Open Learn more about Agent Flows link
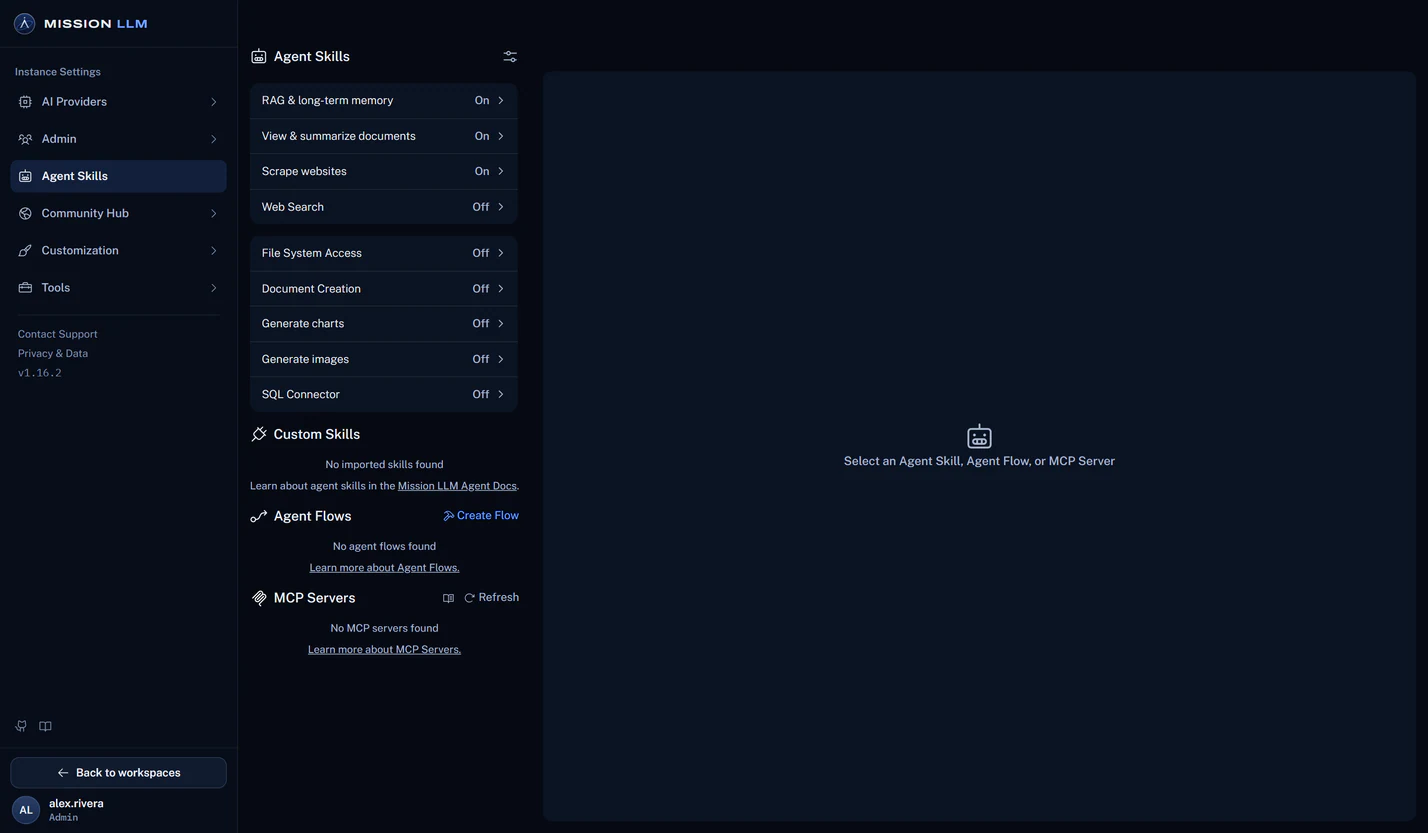 [384, 568]
